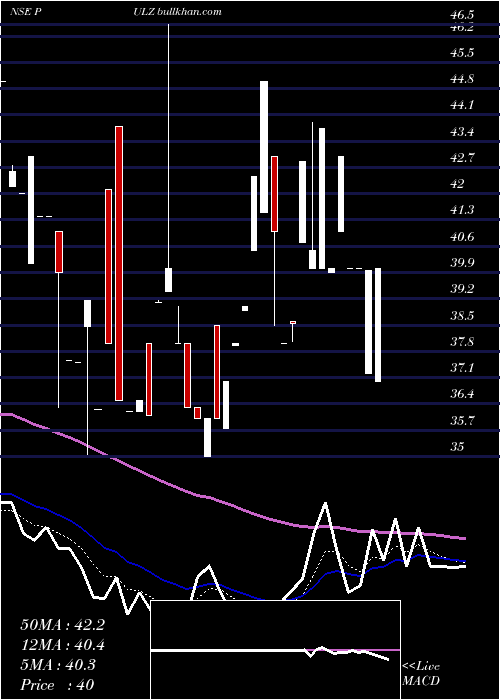Screen dimensions: 500x700
Task: Click the 40.6 price axis label
Action: (462, 237)
